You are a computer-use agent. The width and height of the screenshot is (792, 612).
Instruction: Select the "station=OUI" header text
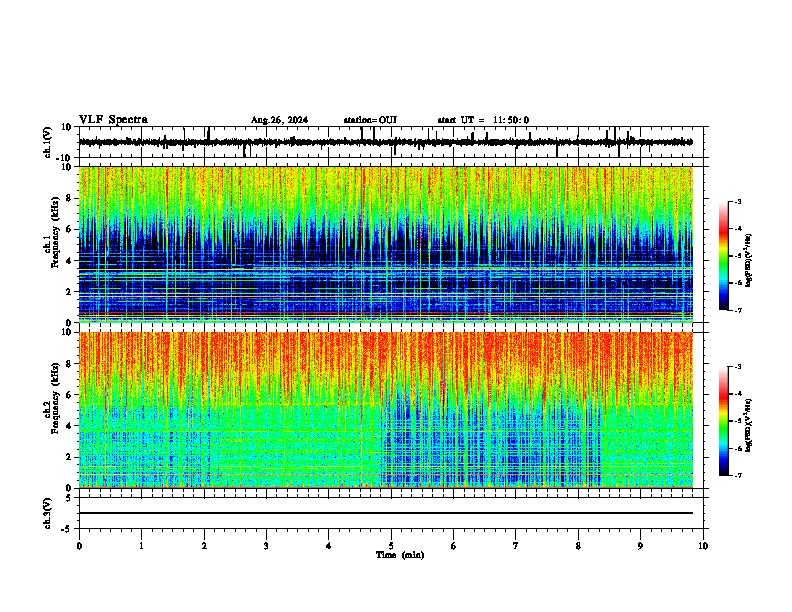(370, 120)
